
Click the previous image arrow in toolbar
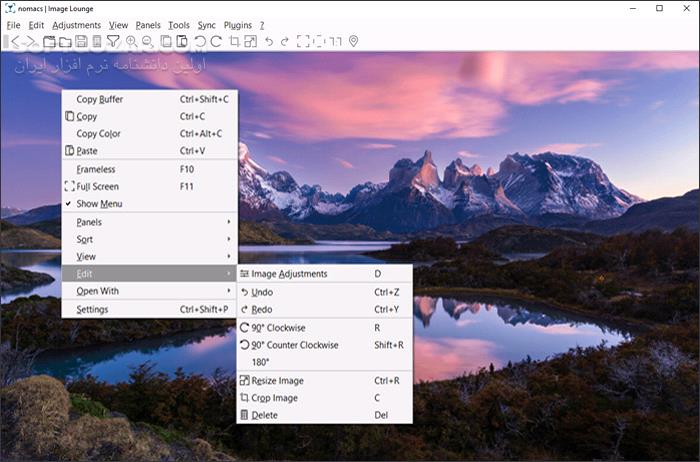pos(15,41)
